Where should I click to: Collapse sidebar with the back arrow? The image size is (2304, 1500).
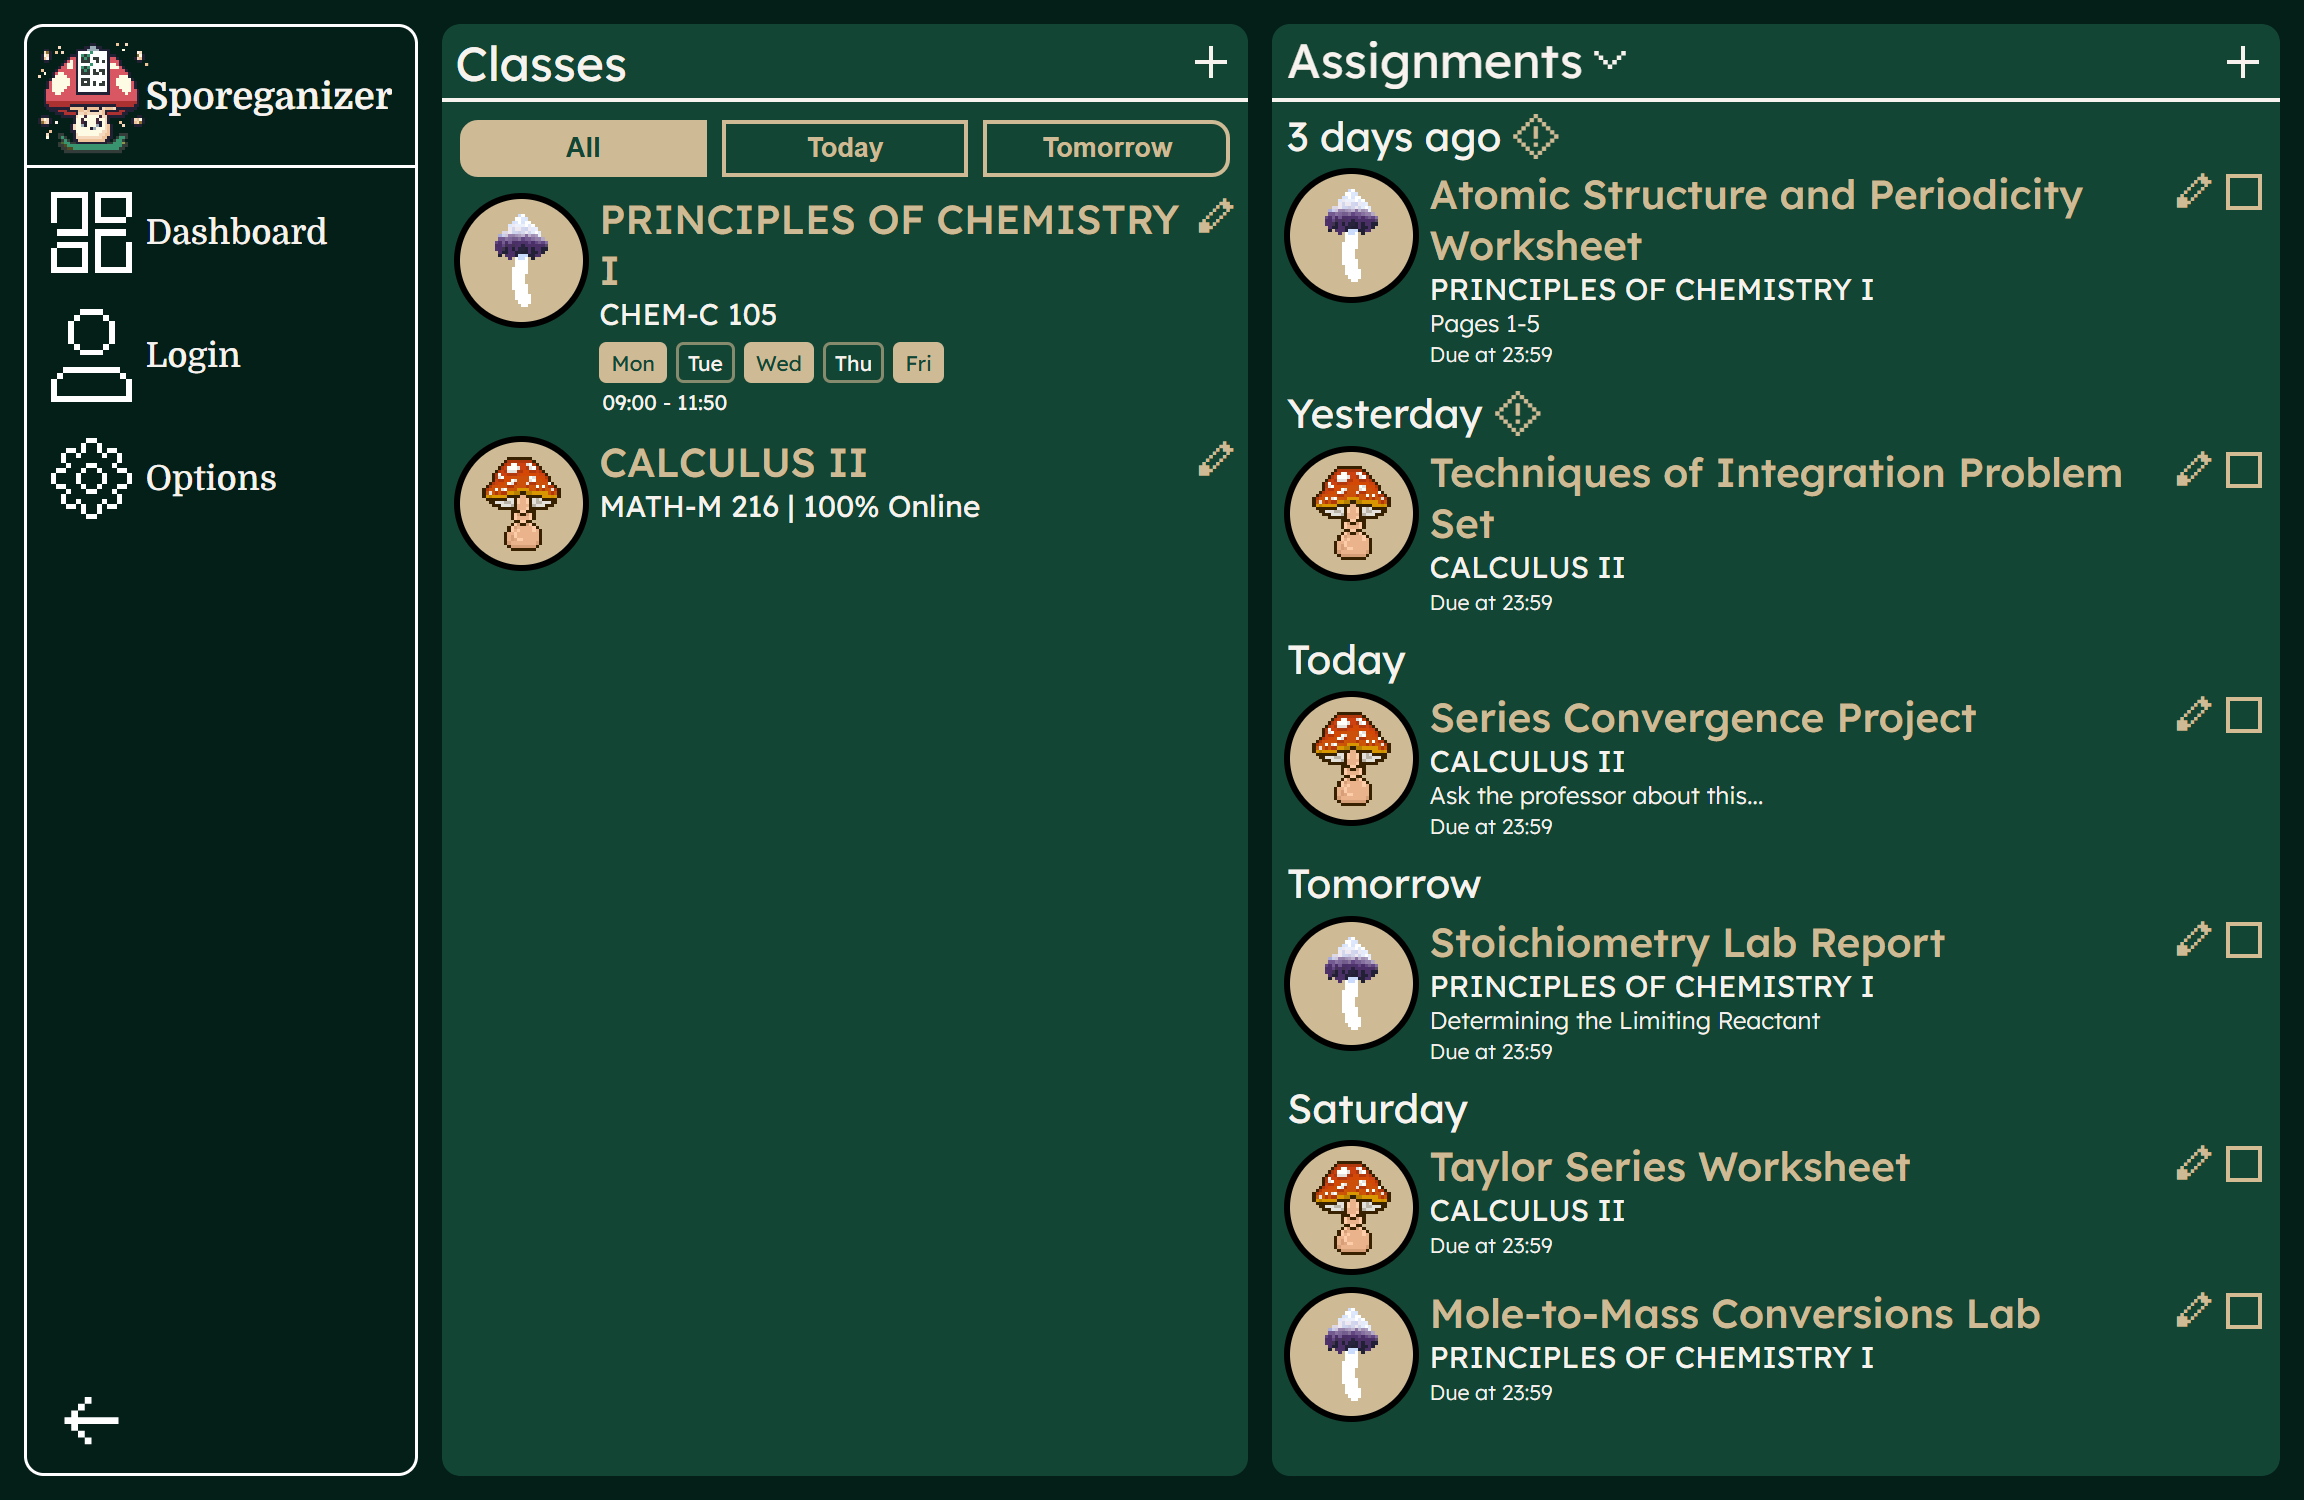[x=91, y=1420]
